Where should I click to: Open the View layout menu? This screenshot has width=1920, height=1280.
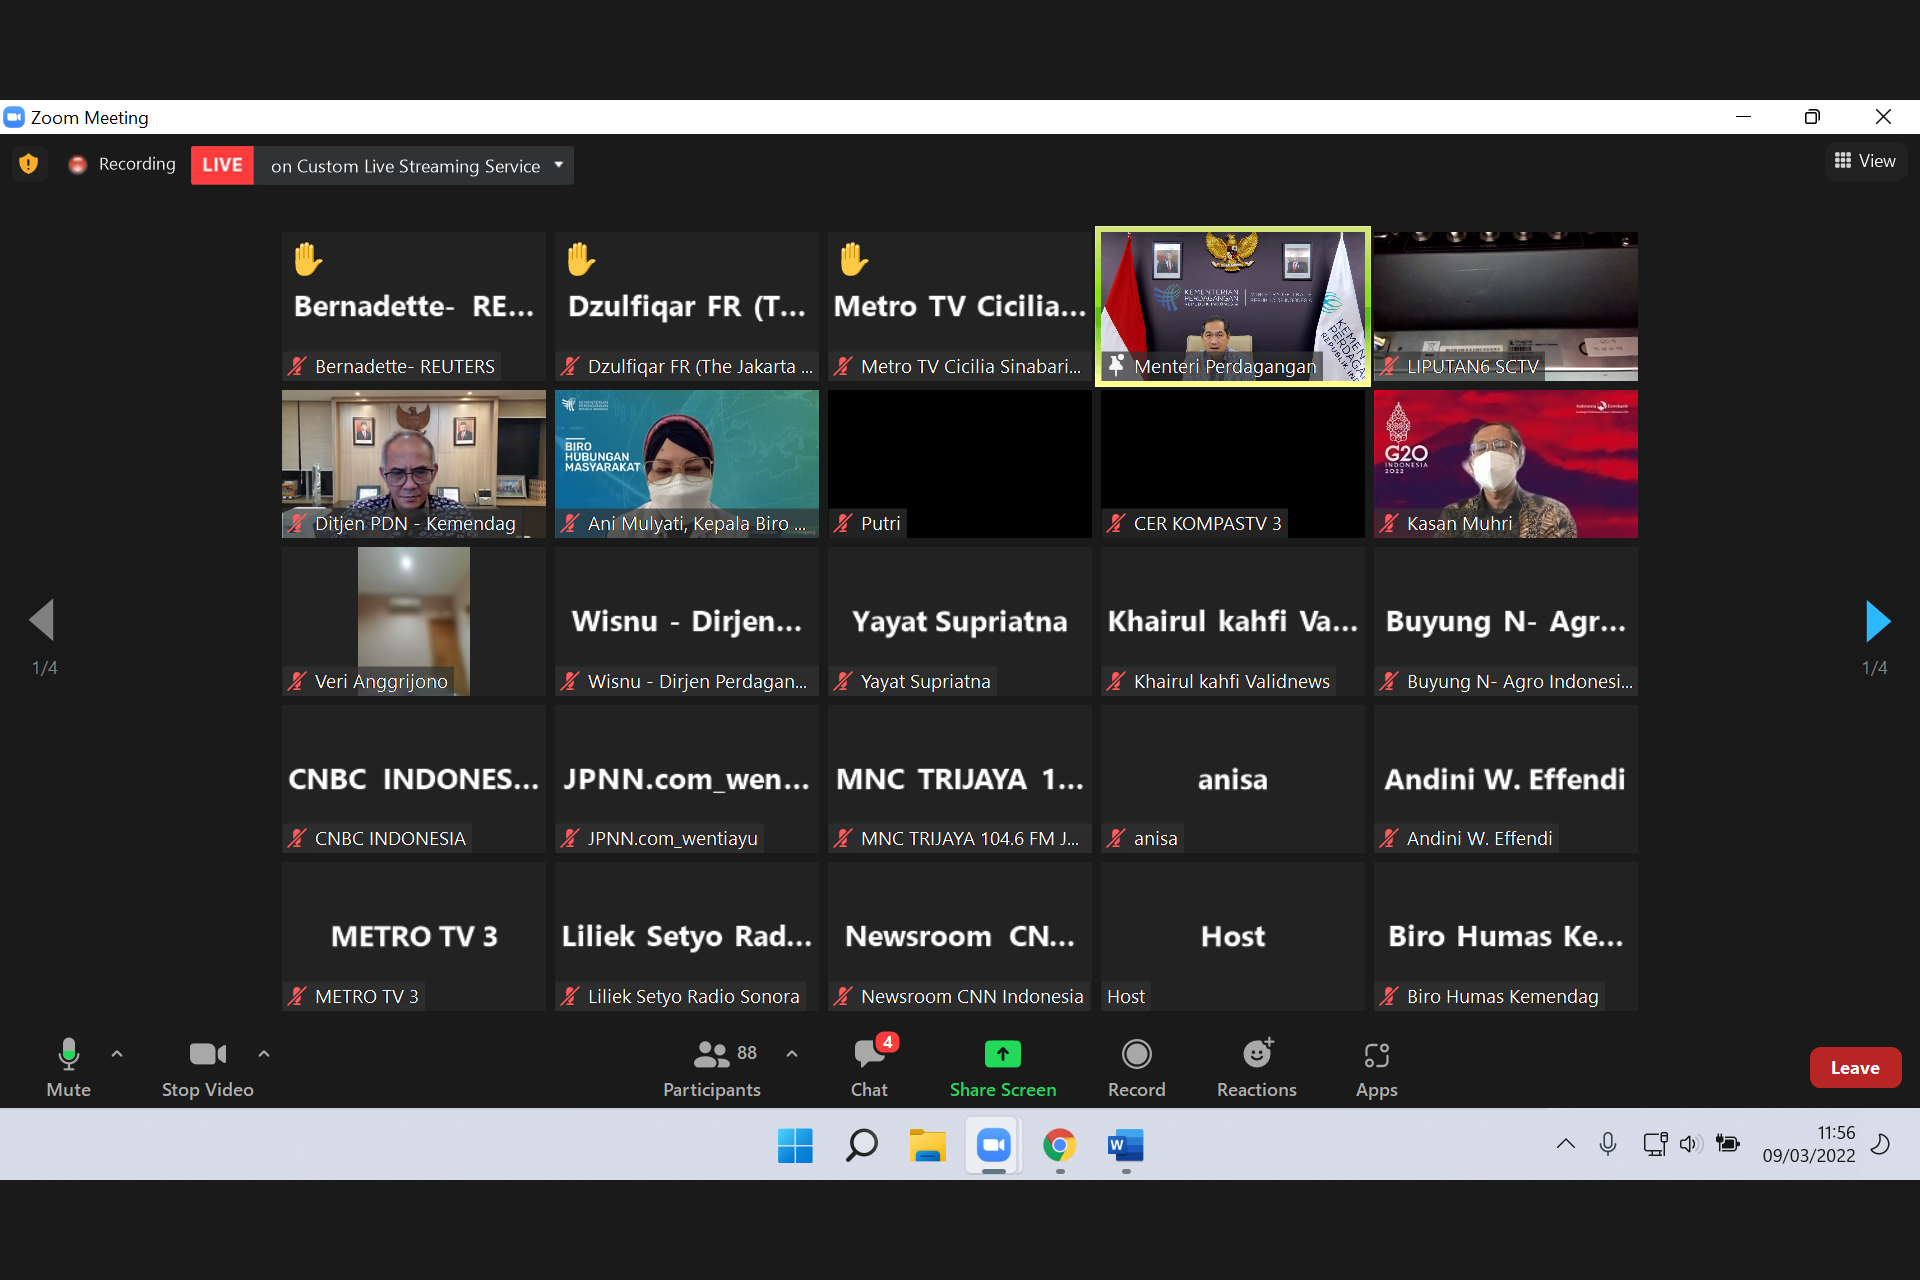tap(1864, 161)
